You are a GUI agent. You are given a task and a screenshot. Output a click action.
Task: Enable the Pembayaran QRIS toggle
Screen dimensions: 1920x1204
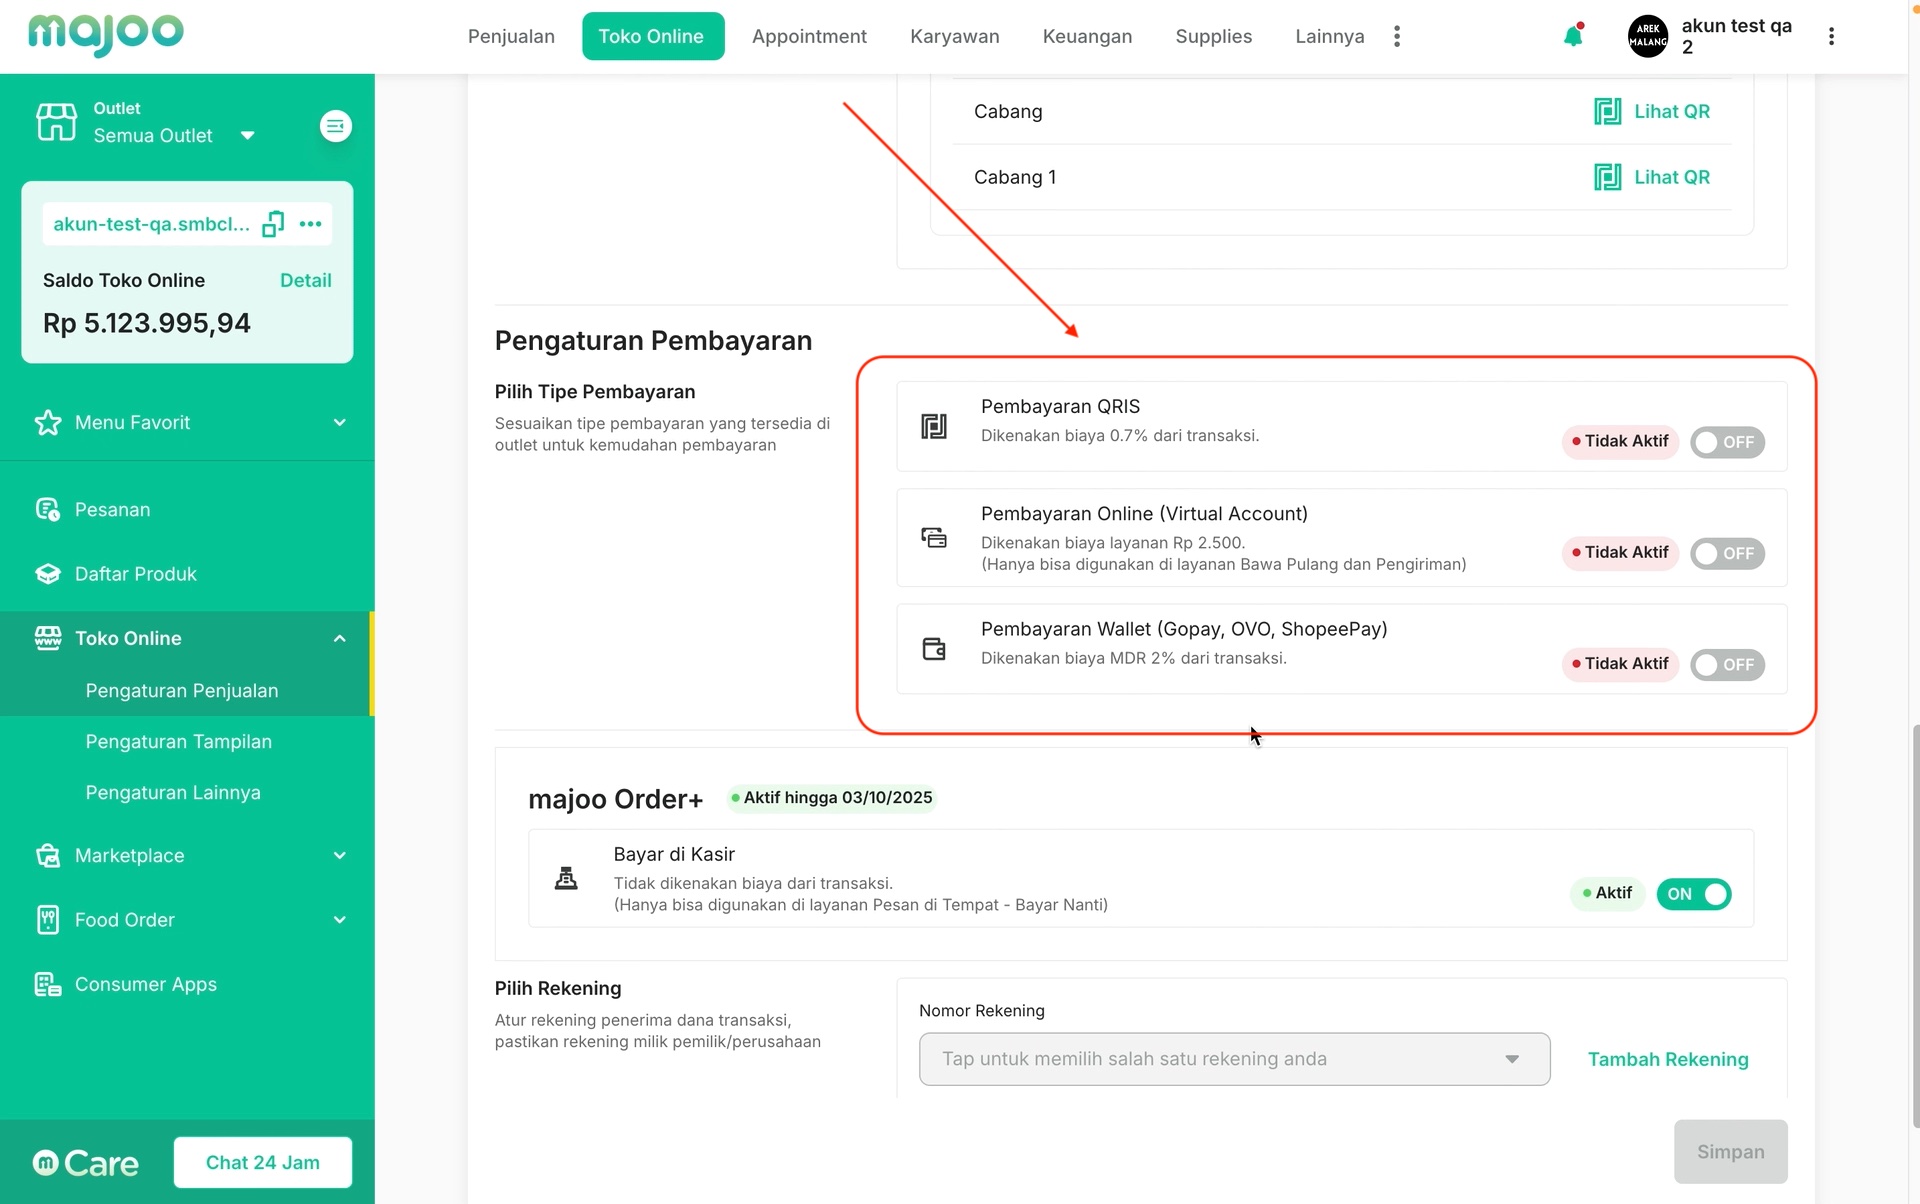tap(1727, 442)
